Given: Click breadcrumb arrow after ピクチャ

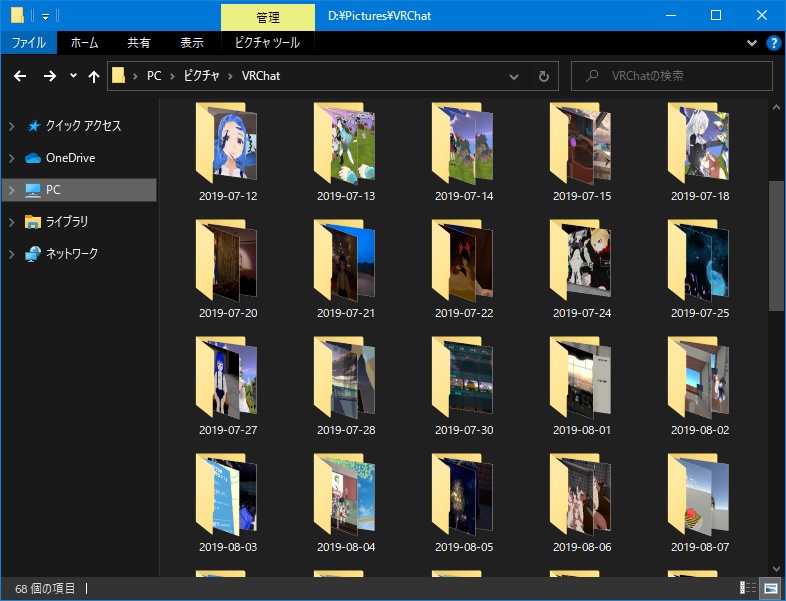Looking at the screenshot, I should (231, 76).
